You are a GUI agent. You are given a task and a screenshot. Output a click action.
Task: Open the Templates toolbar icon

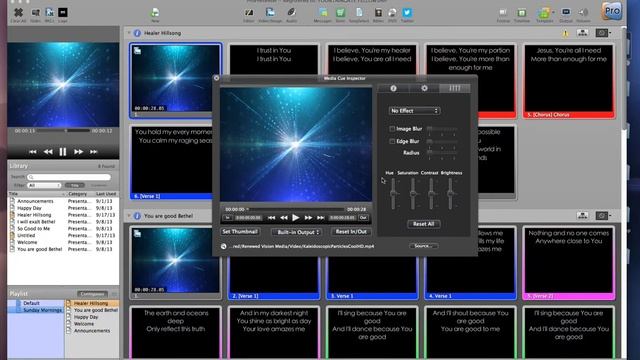[x=544, y=13]
